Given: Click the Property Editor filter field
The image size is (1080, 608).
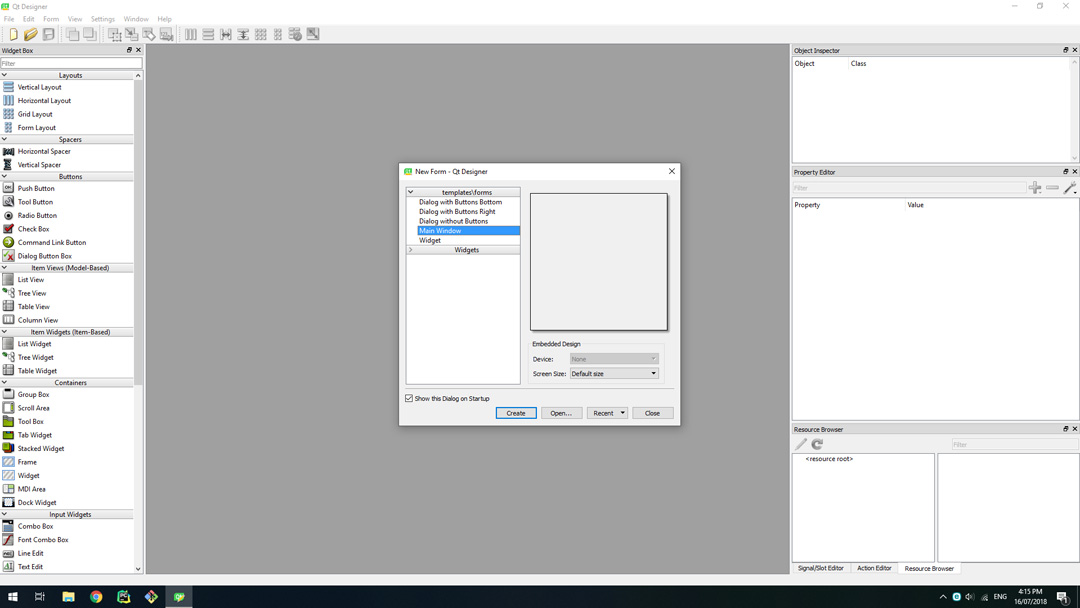Looking at the screenshot, I should click(x=908, y=187).
